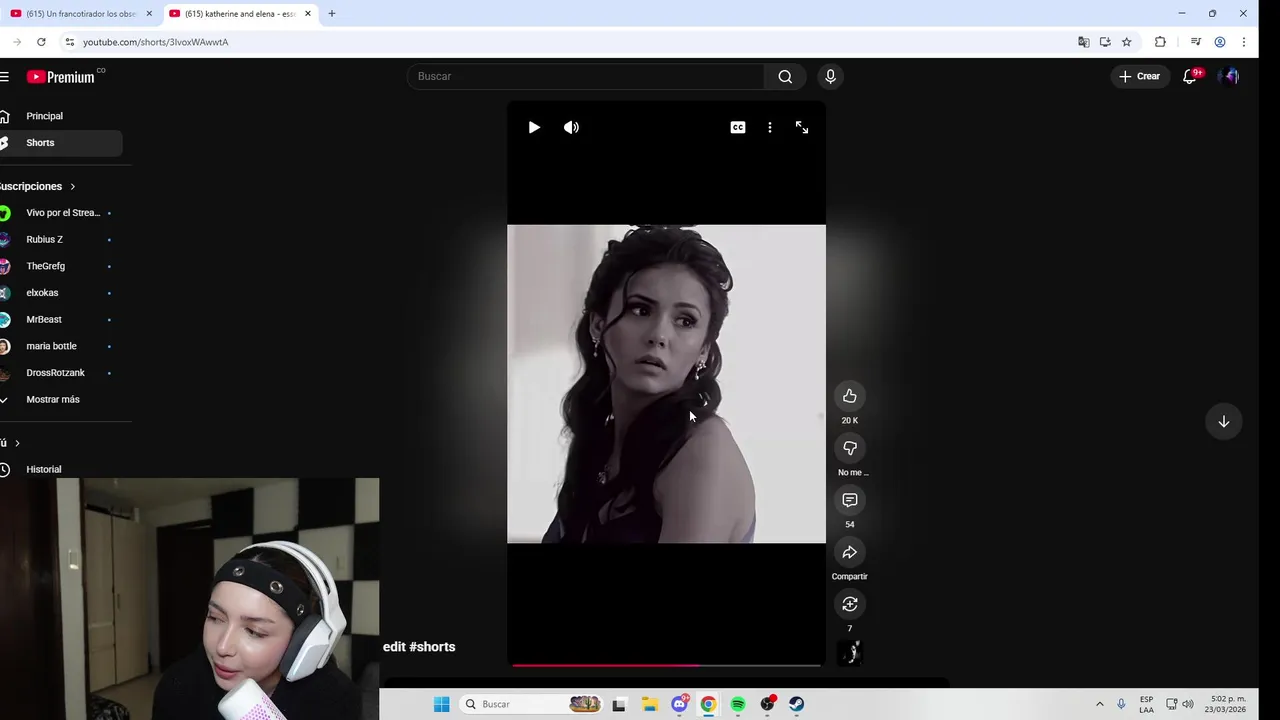Share the Short via Compartir

click(850, 552)
